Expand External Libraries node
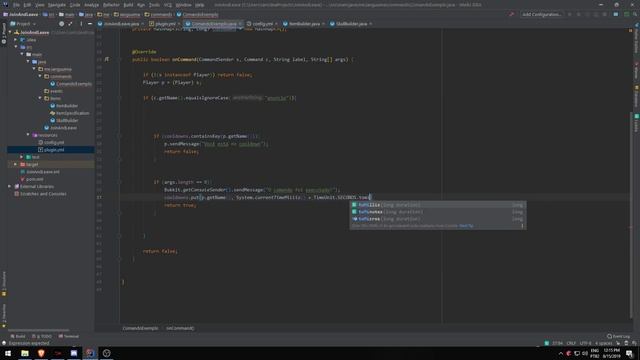This screenshot has width=640, height=360. [x=10, y=186]
